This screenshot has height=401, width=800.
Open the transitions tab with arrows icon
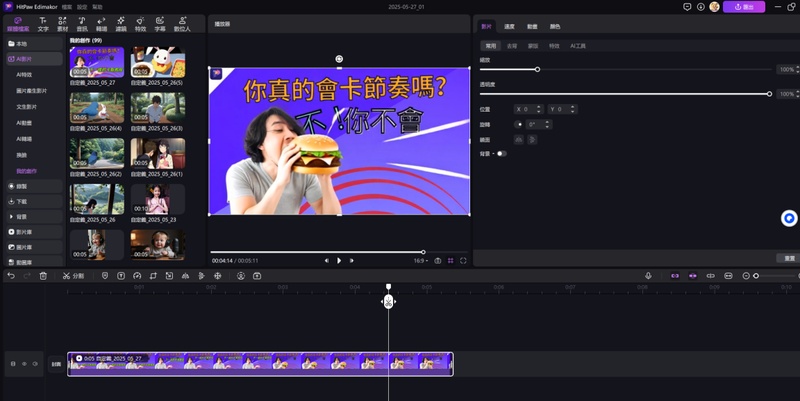pyautogui.click(x=101, y=24)
